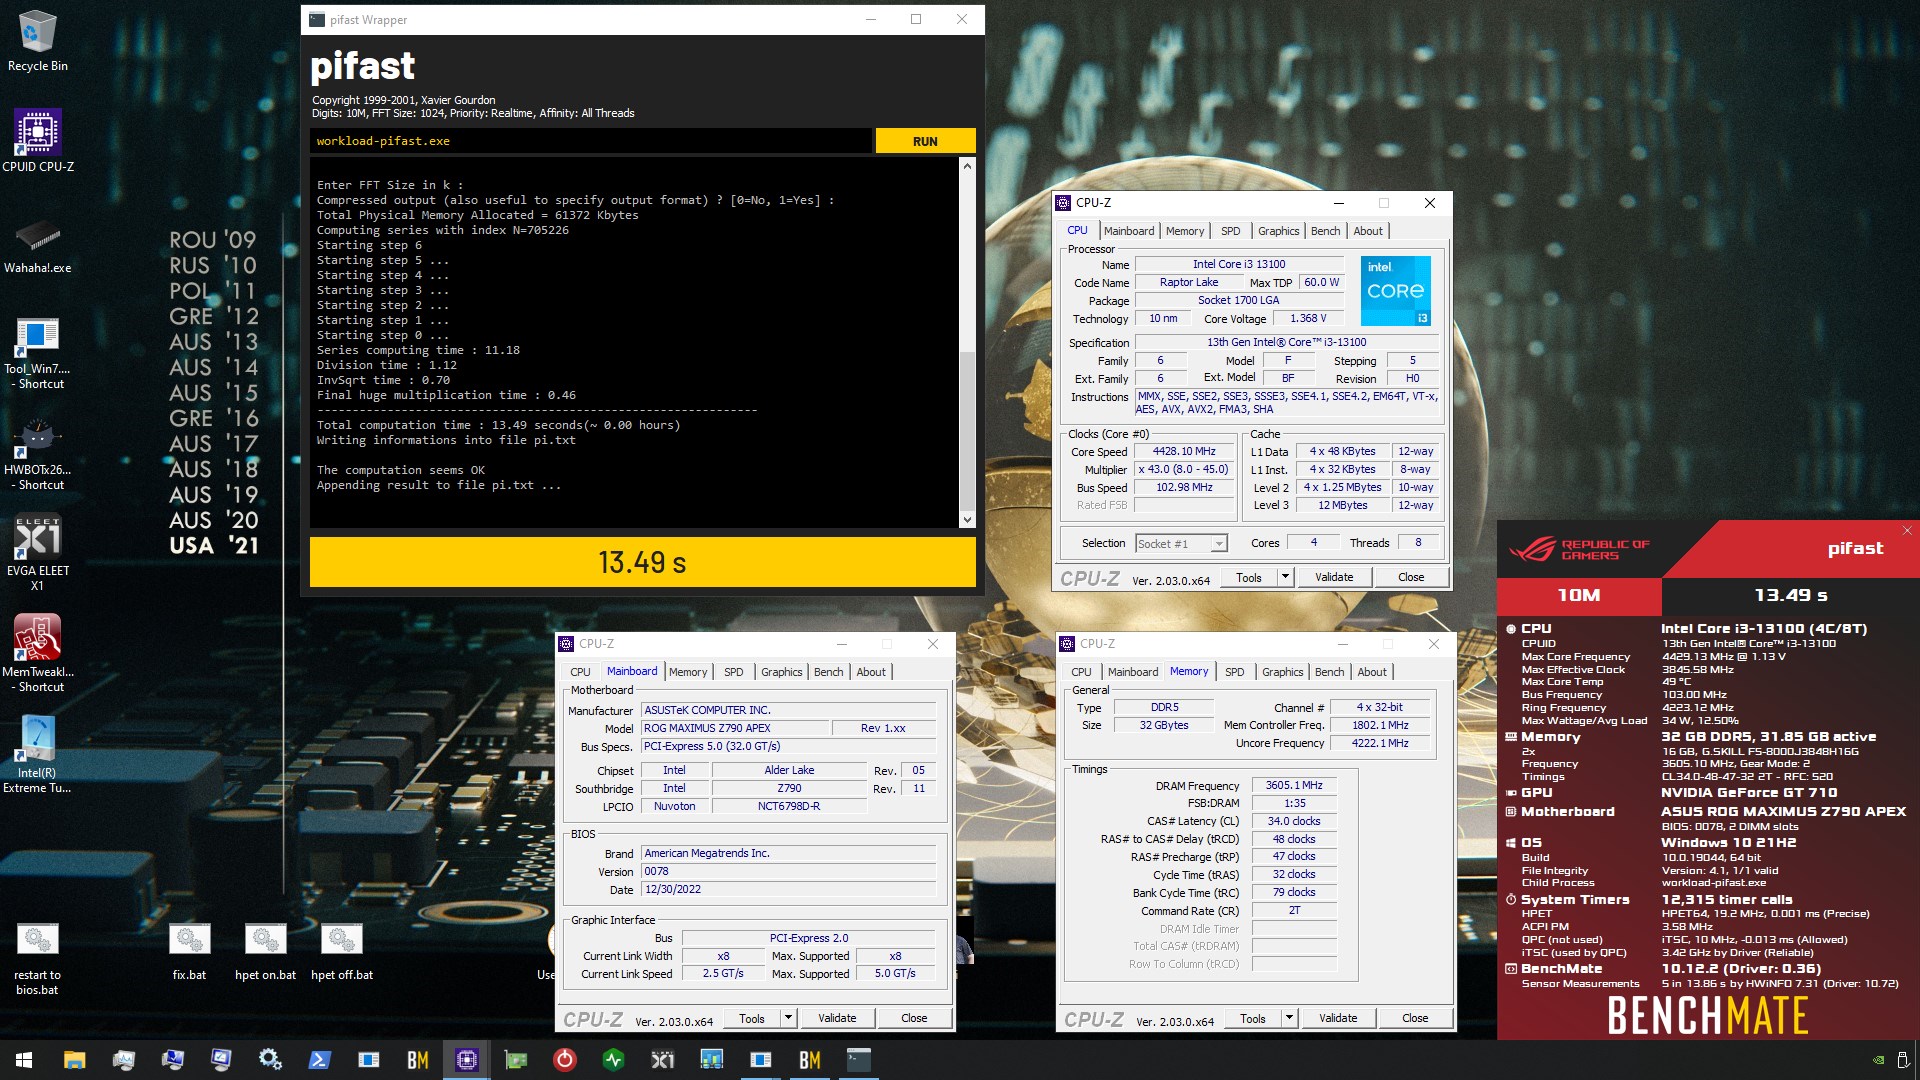This screenshot has height=1080, width=1920.
Task: Select the hpet on.bat file
Action: [265, 952]
